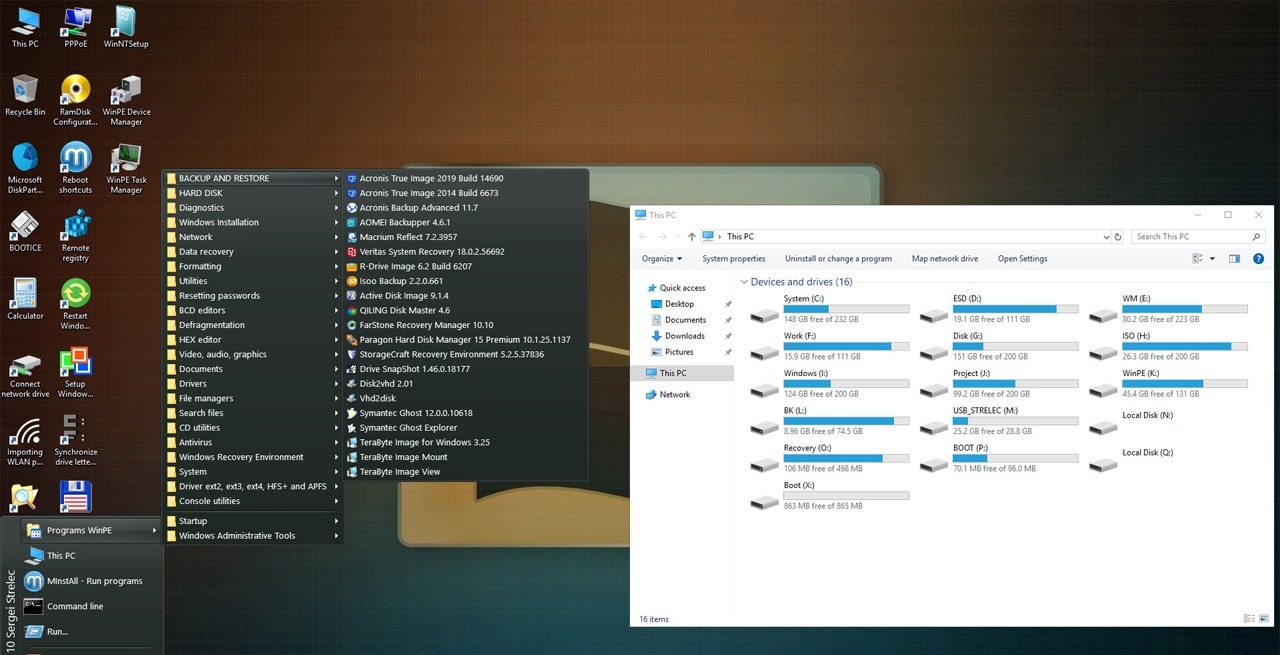Viewport: 1280px width, 655px height.
Task: Click the Explorer help question icon
Action: point(1259,258)
